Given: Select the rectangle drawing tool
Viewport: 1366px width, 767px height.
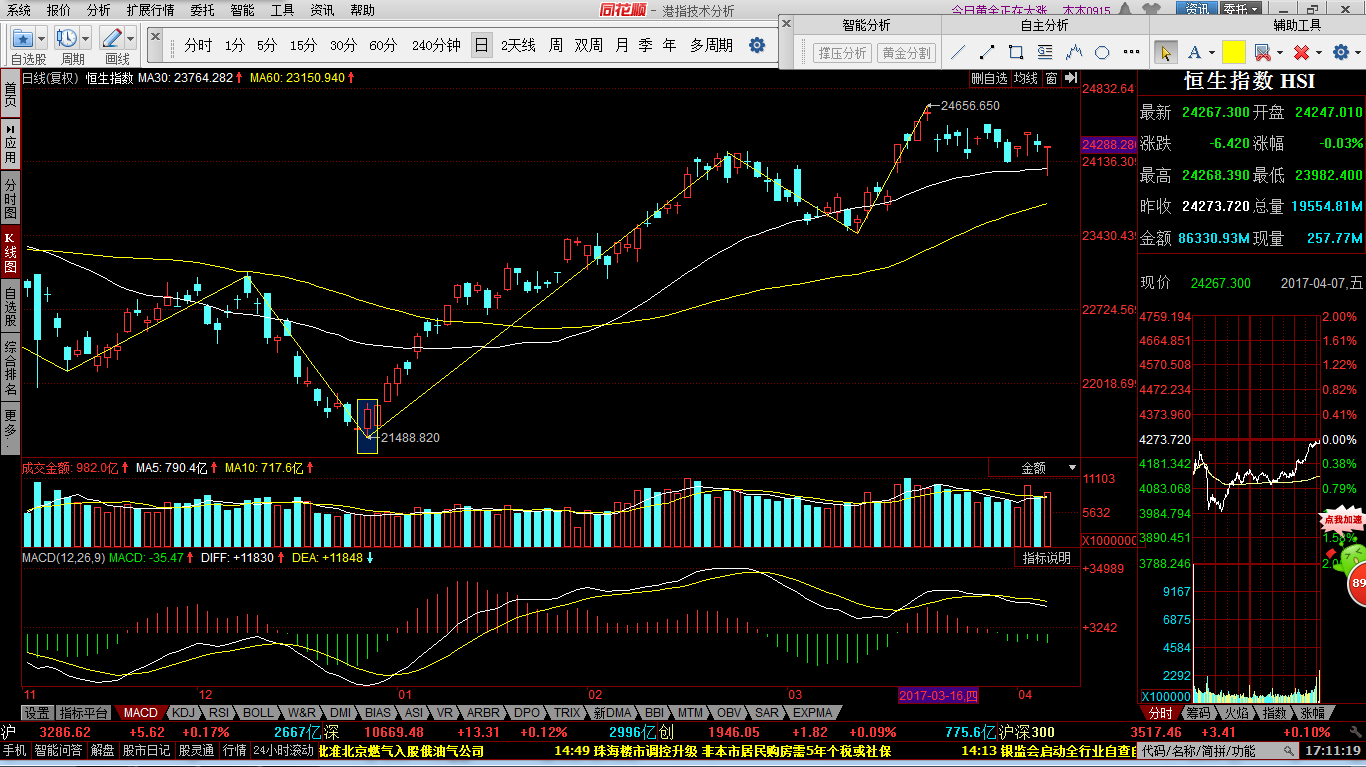Looking at the screenshot, I should 1016,52.
